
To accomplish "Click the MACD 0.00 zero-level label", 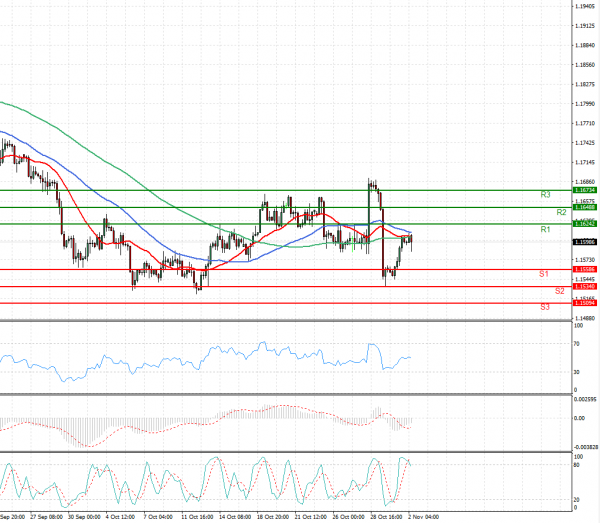I will [x=579, y=418].
